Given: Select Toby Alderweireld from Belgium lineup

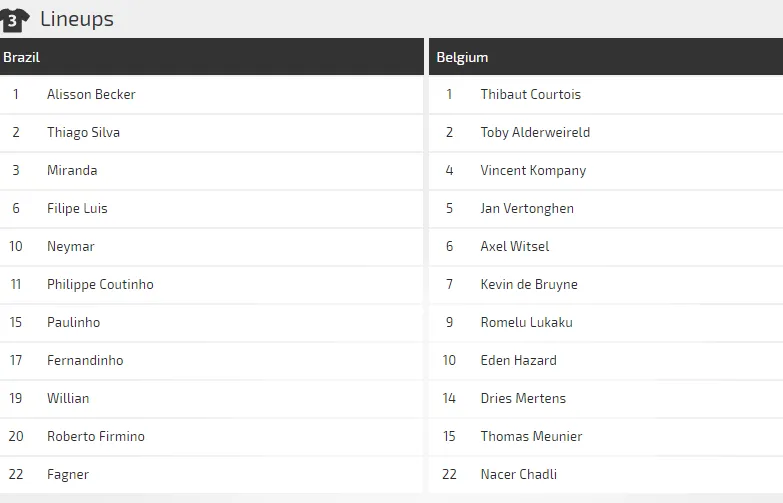Looking at the screenshot, I should pos(535,132).
